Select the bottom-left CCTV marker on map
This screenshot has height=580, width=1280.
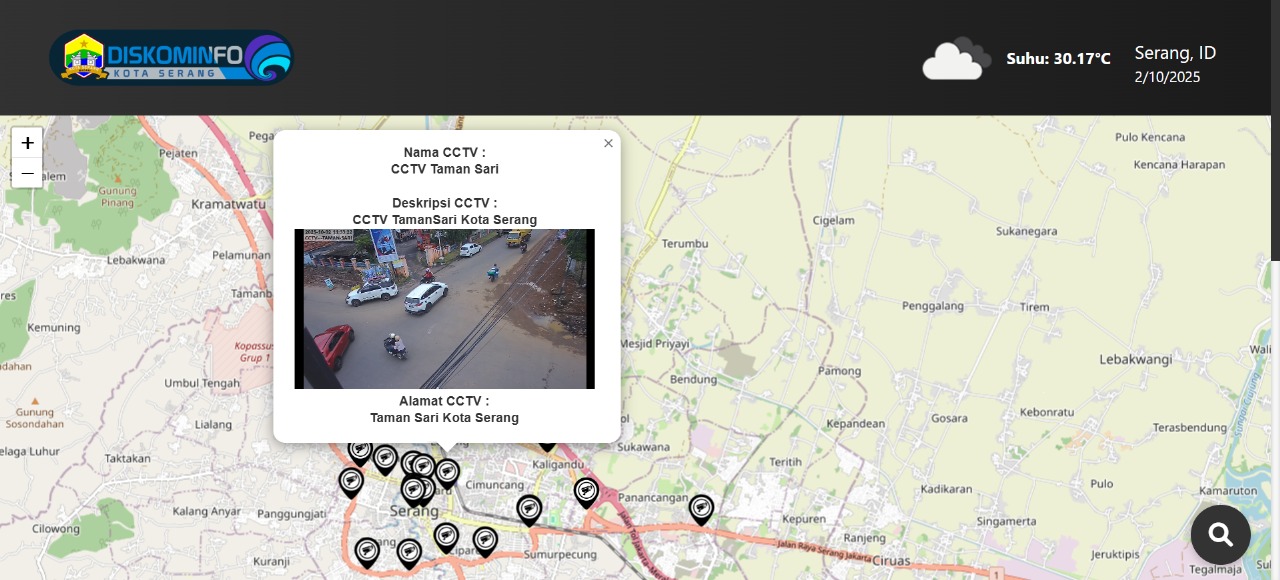pos(367,552)
